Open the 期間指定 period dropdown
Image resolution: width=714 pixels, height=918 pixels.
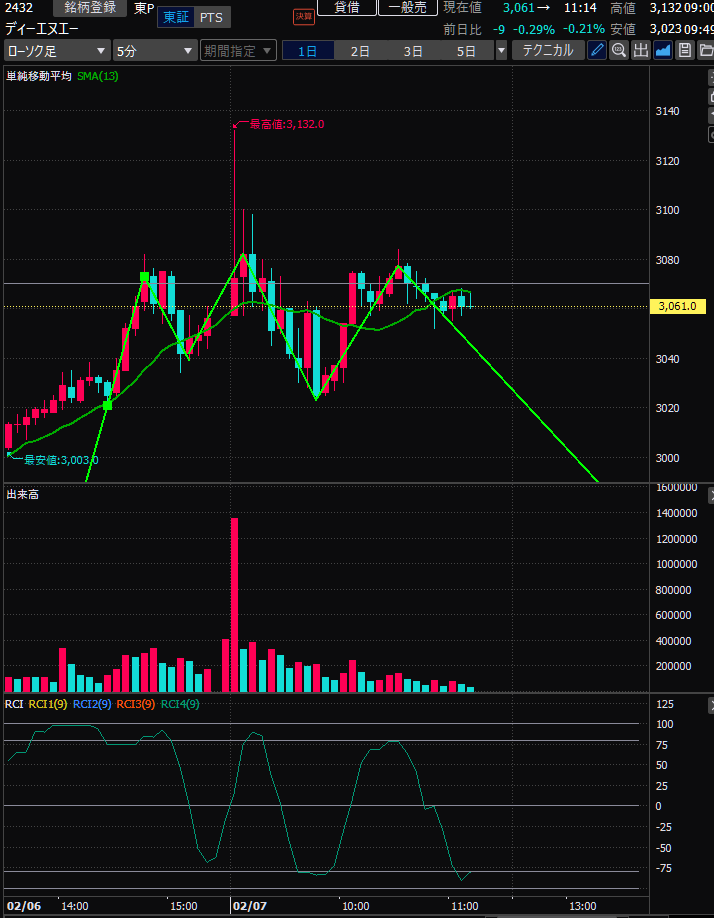(x=237, y=50)
